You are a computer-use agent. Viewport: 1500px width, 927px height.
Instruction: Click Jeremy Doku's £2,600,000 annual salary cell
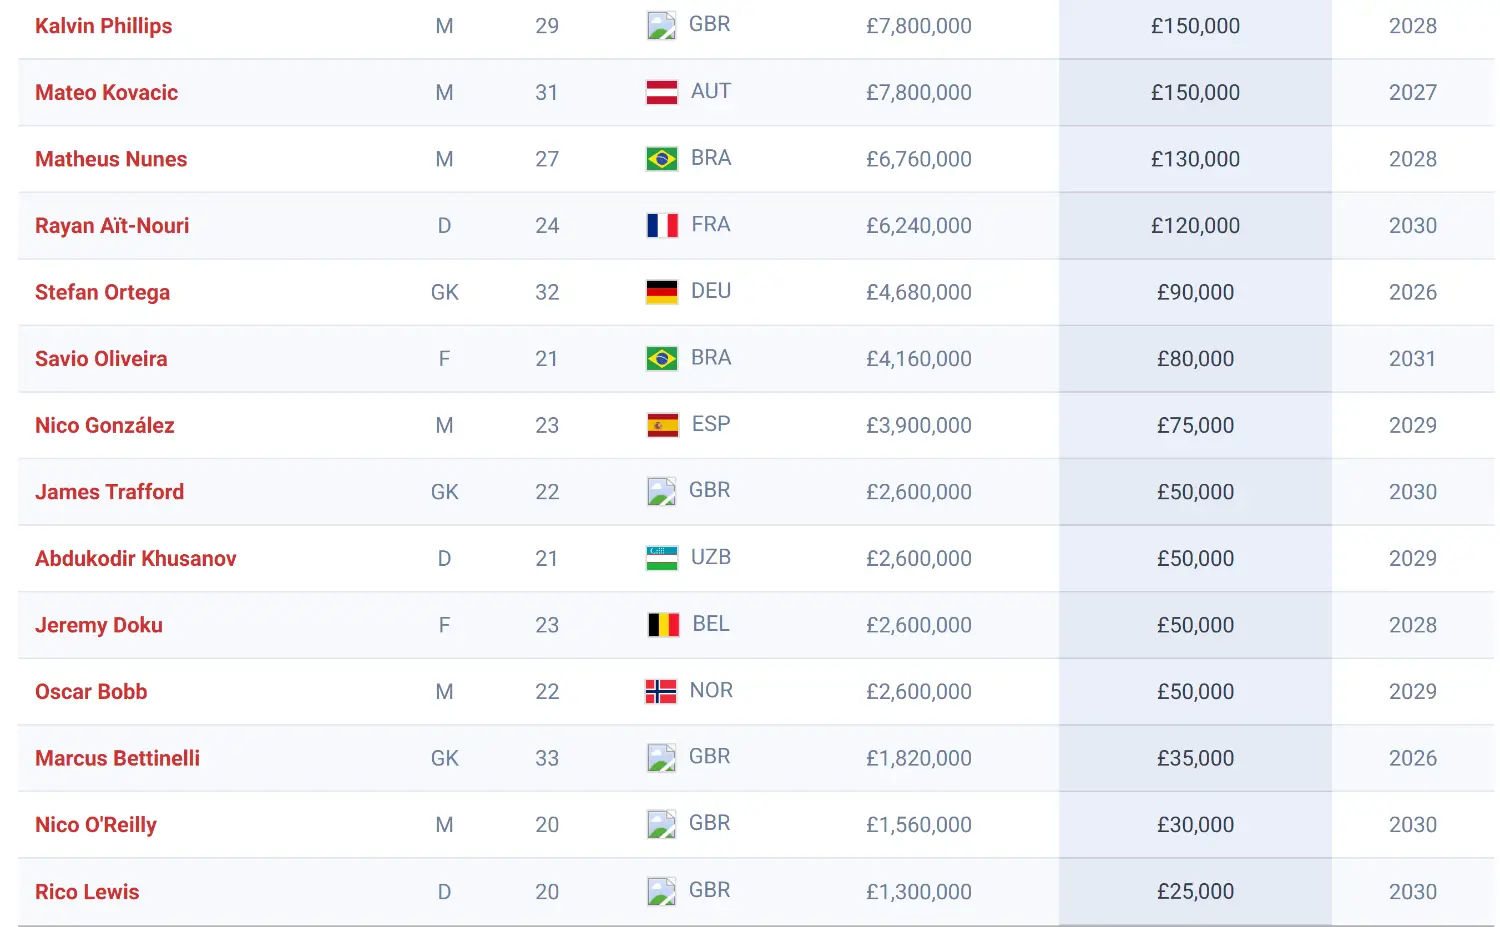point(918,625)
